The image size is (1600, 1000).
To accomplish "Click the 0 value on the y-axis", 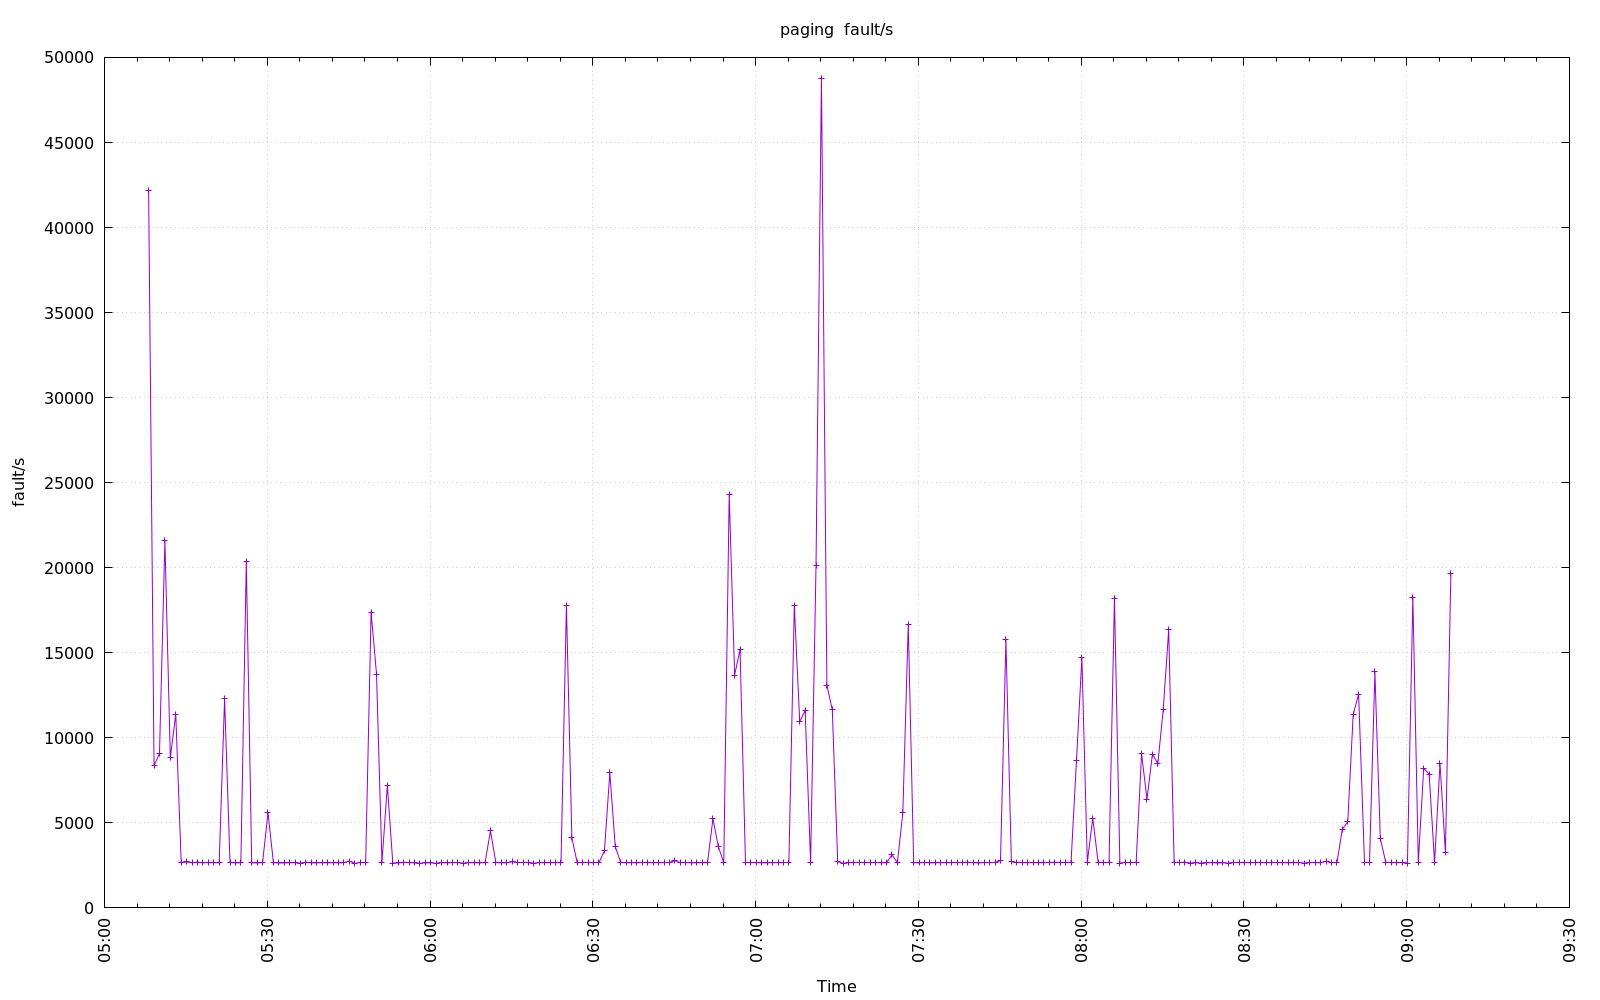I will coord(89,908).
